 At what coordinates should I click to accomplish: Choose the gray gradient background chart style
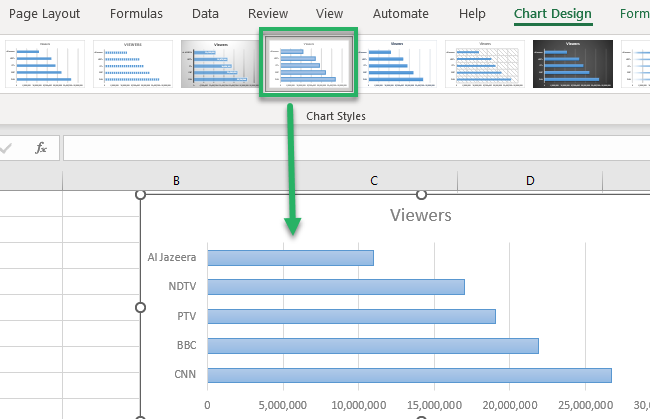(x=219, y=63)
